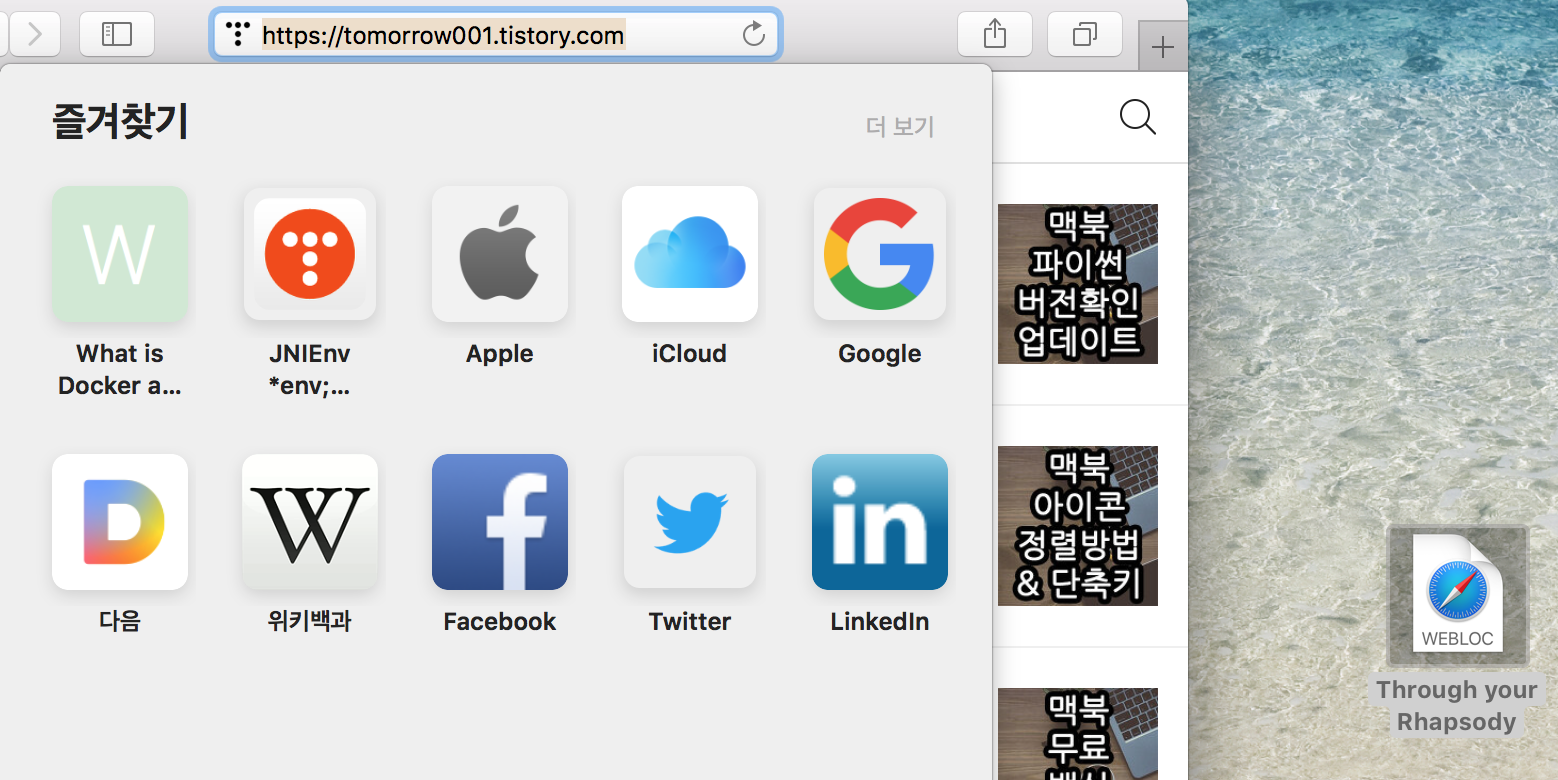Image resolution: width=1558 pixels, height=780 pixels.
Task: Reload the current tistory page
Action: (754, 33)
